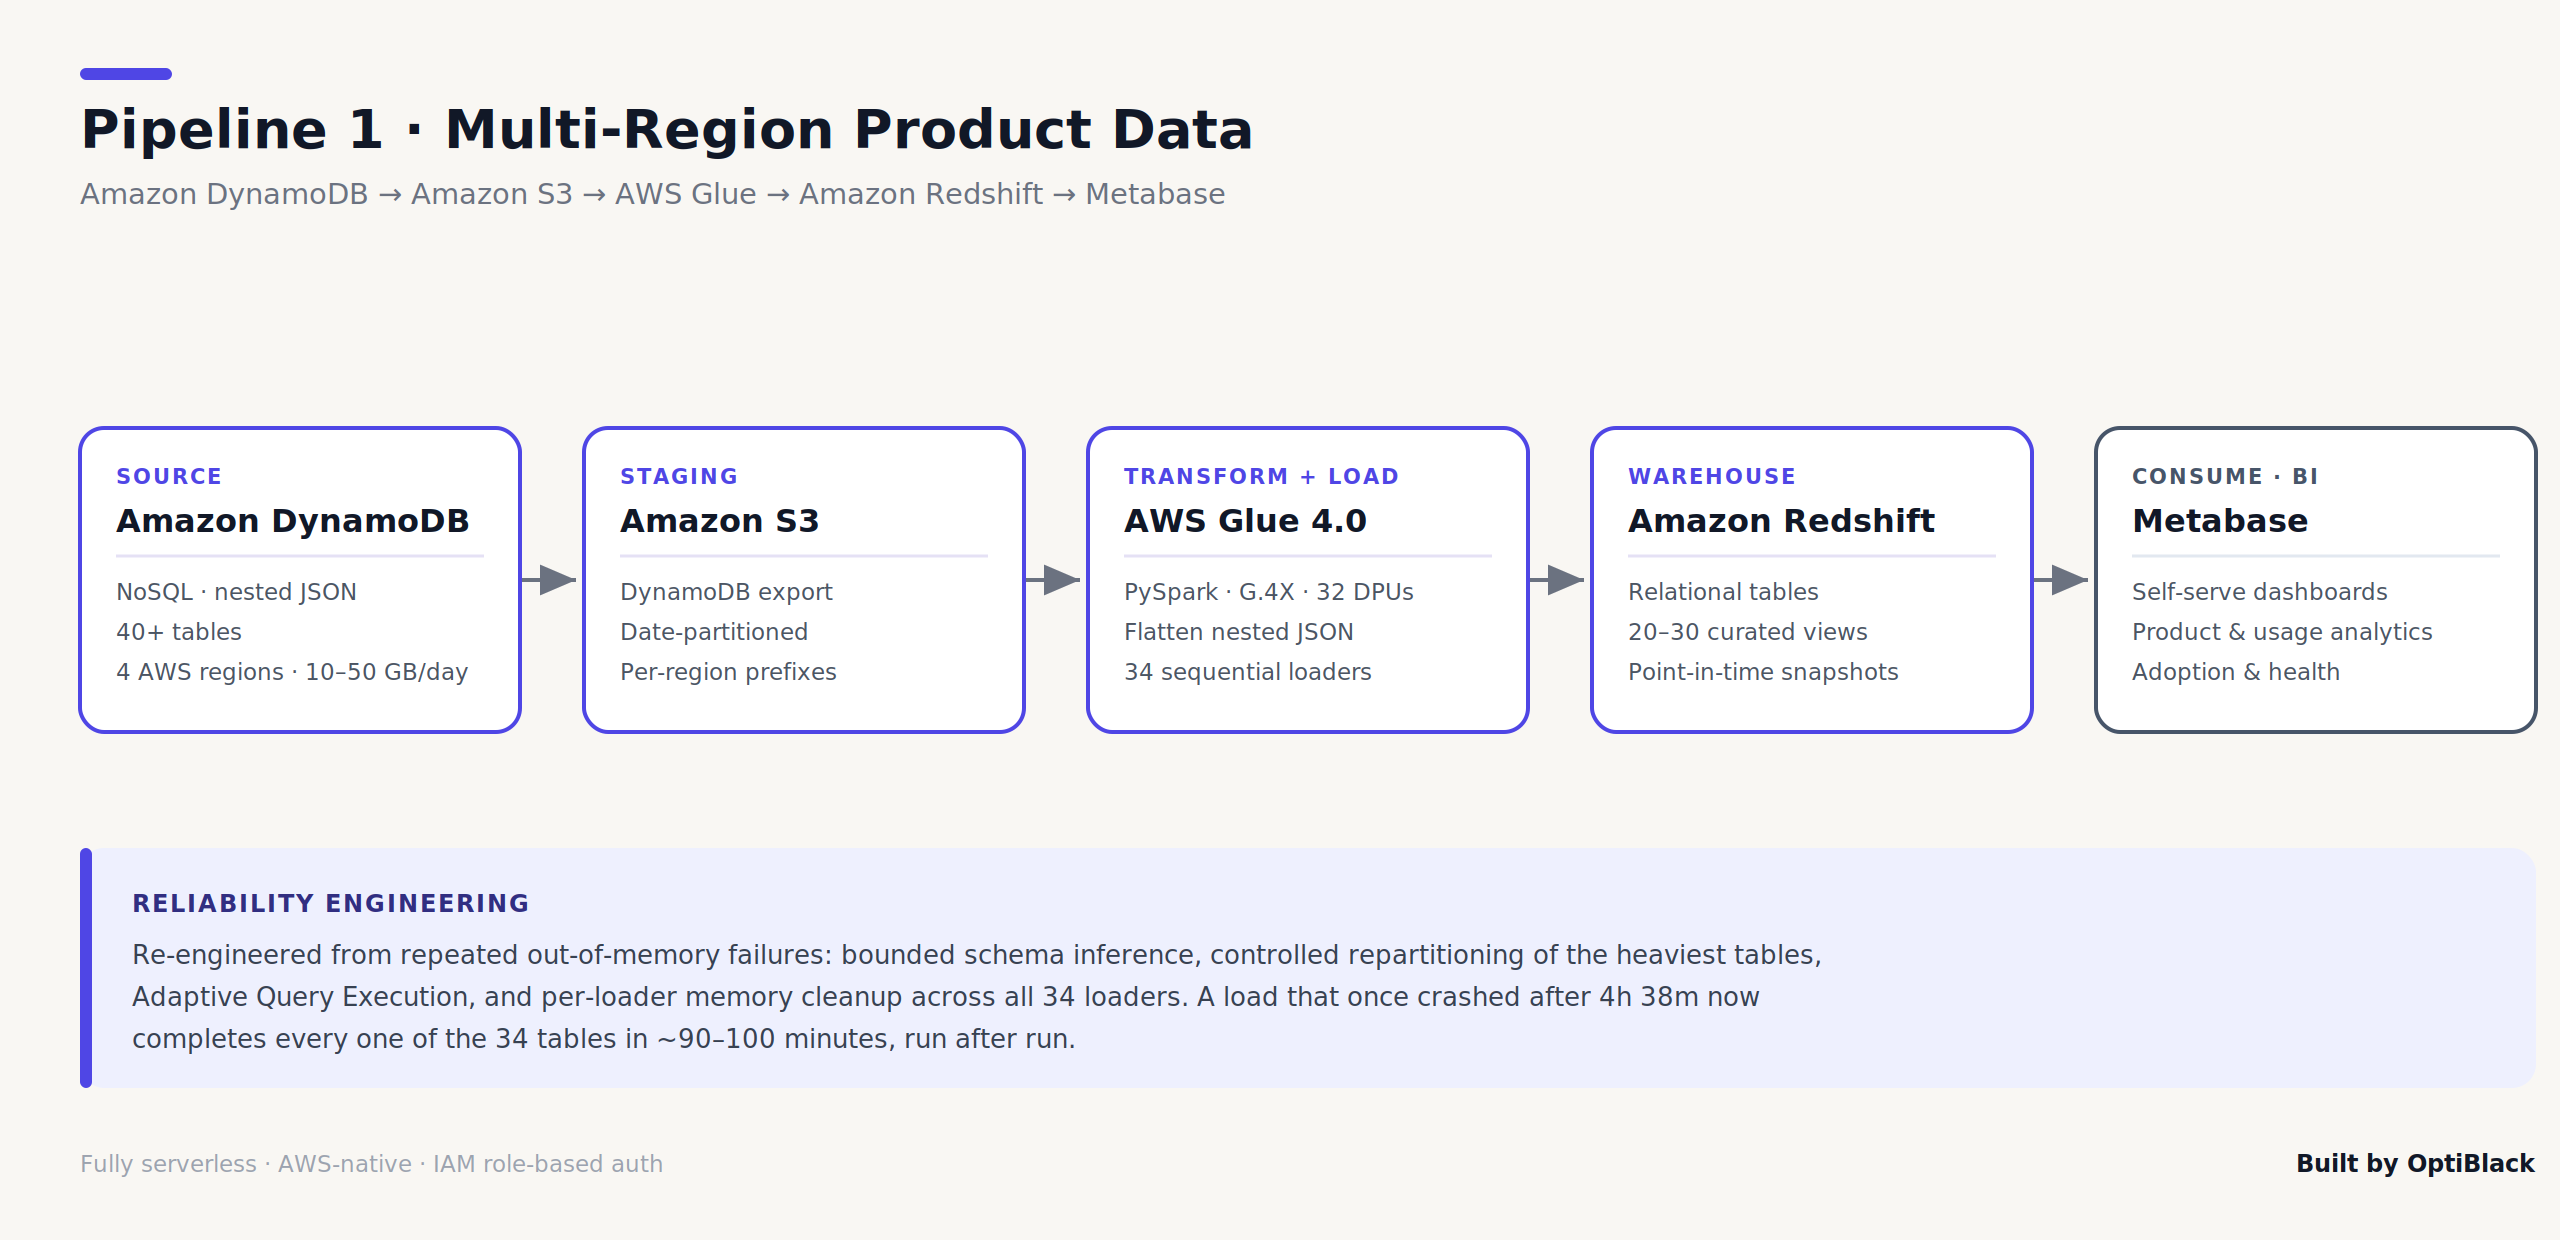
Task: Click the "Self-serve dashboards" line
Action: [x=2260, y=592]
